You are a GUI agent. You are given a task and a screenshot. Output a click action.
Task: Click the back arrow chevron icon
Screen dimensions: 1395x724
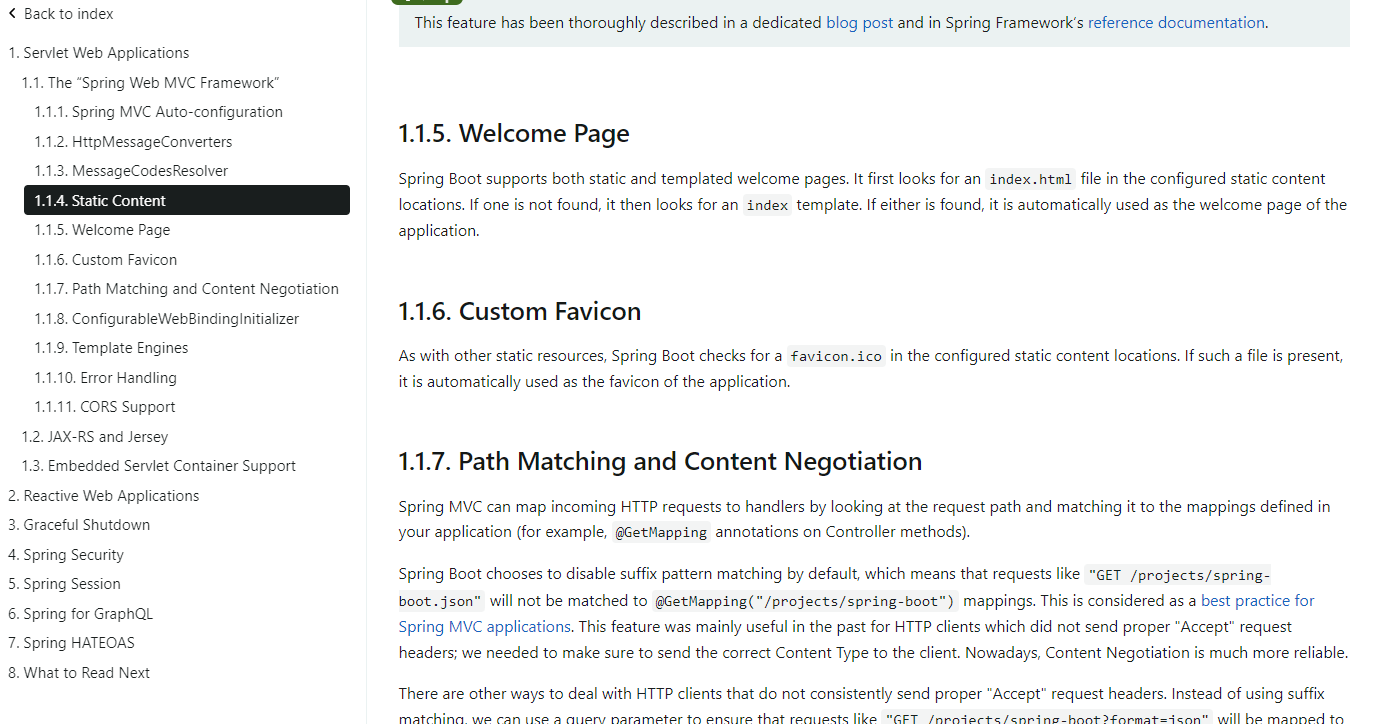(x=12, y=14)
